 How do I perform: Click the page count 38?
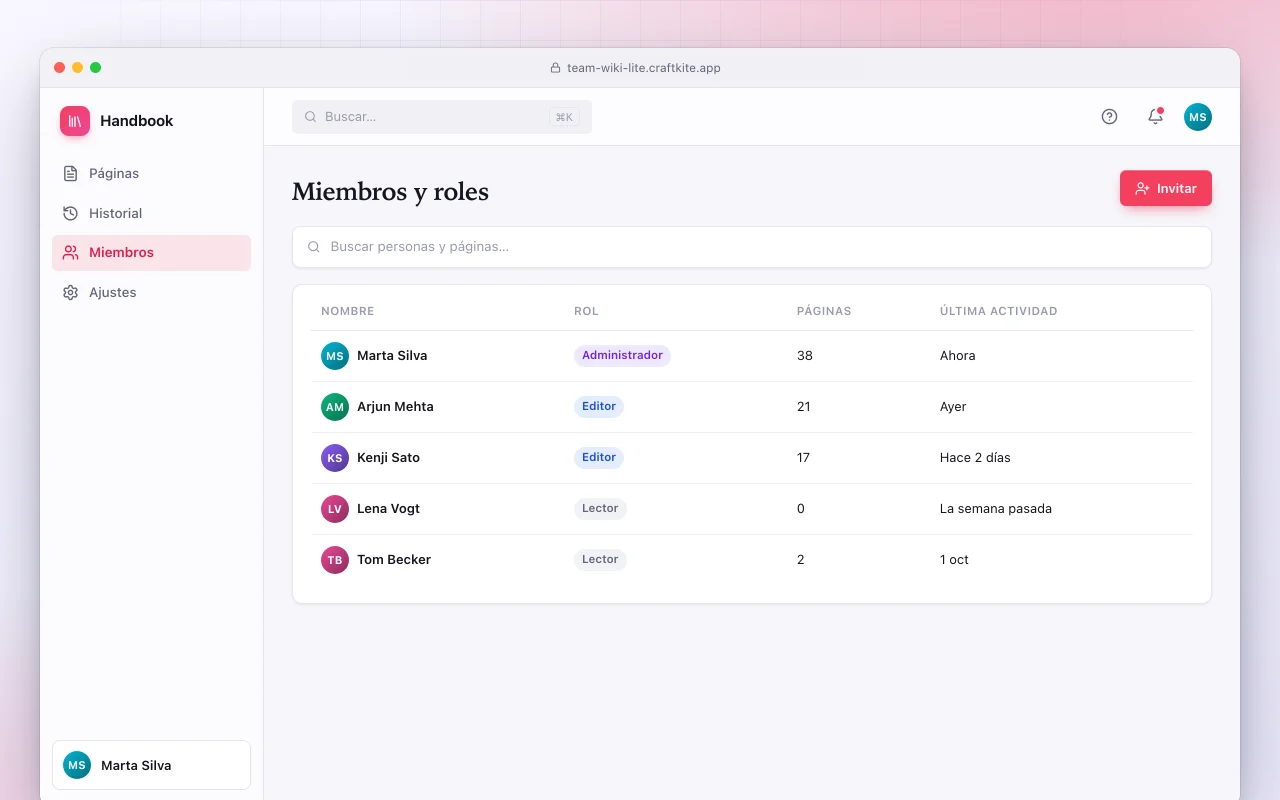805,356
